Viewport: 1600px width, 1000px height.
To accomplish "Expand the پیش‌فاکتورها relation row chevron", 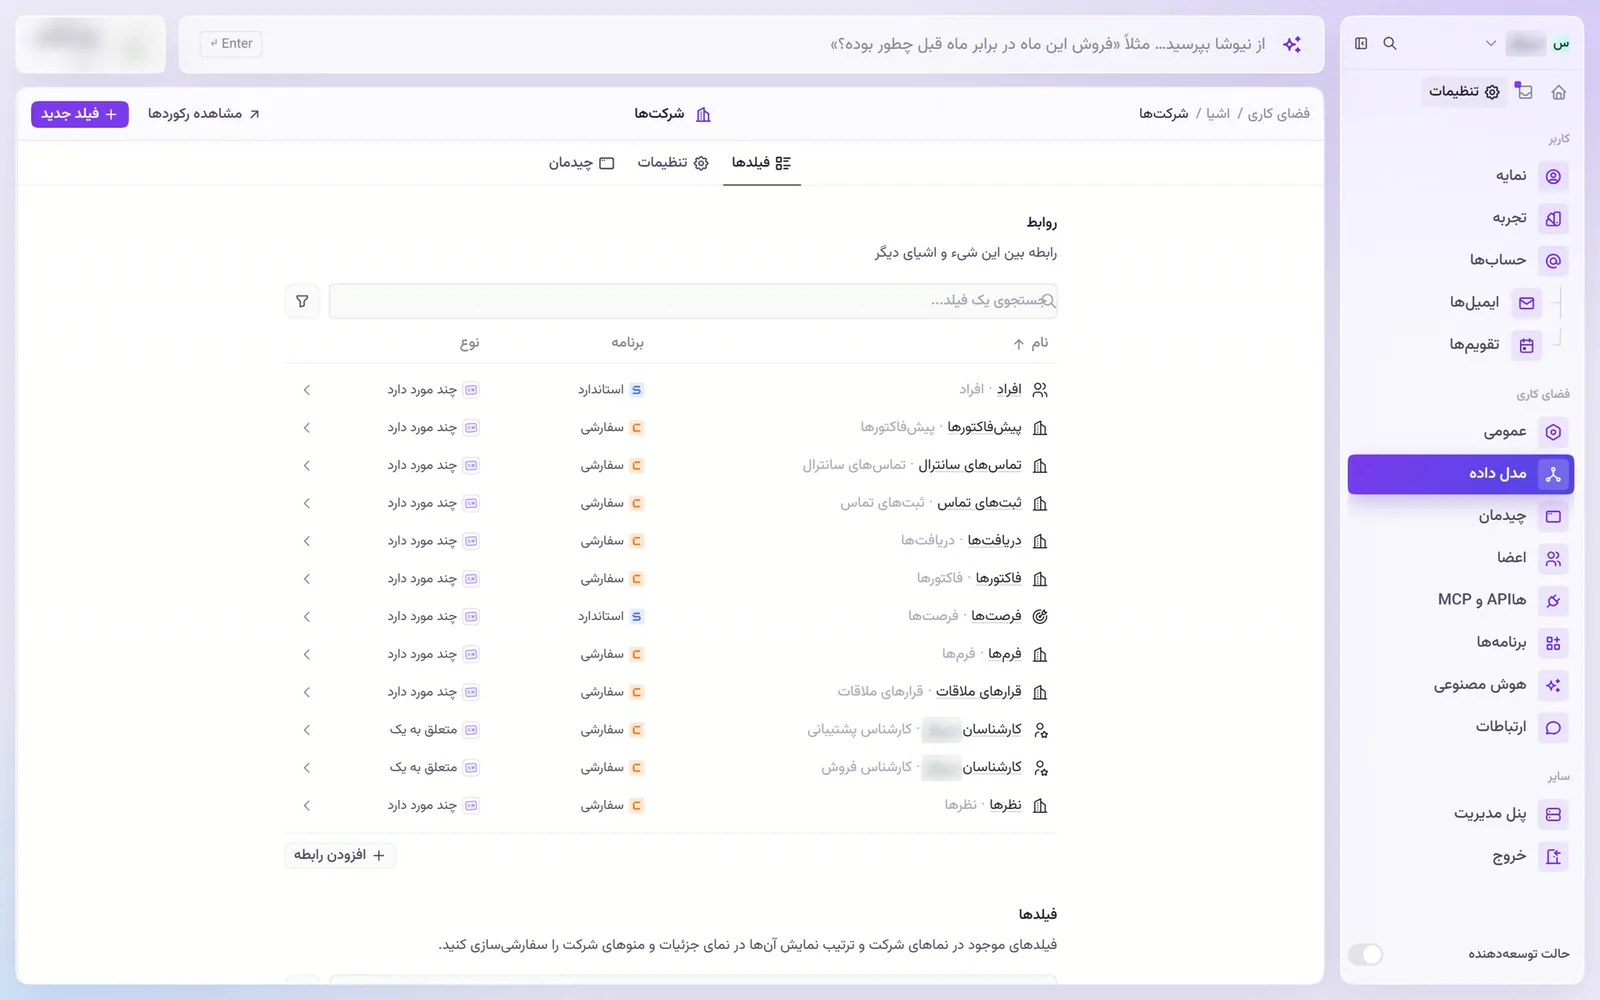I will point(307,428).
